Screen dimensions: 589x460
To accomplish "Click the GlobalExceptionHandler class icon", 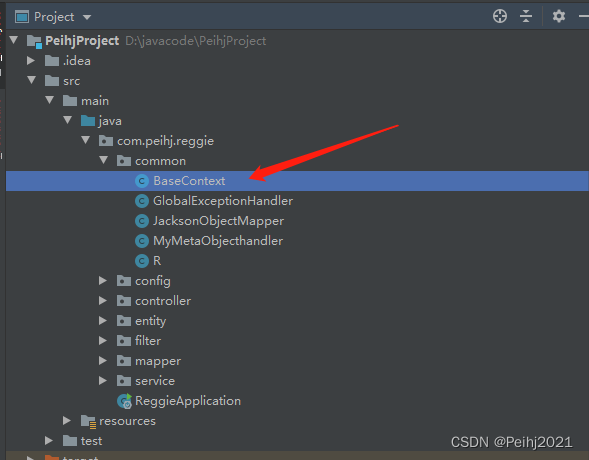I will 142,201.
